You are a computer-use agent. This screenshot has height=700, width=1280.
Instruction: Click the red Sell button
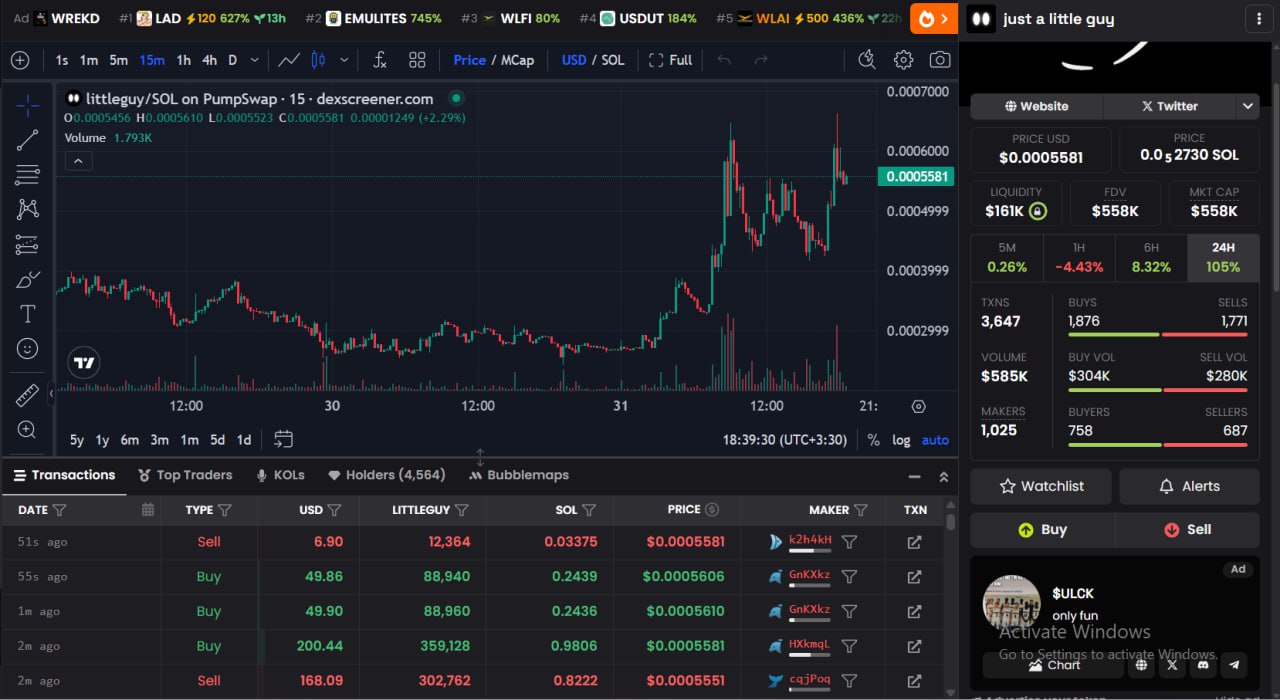1187,530
